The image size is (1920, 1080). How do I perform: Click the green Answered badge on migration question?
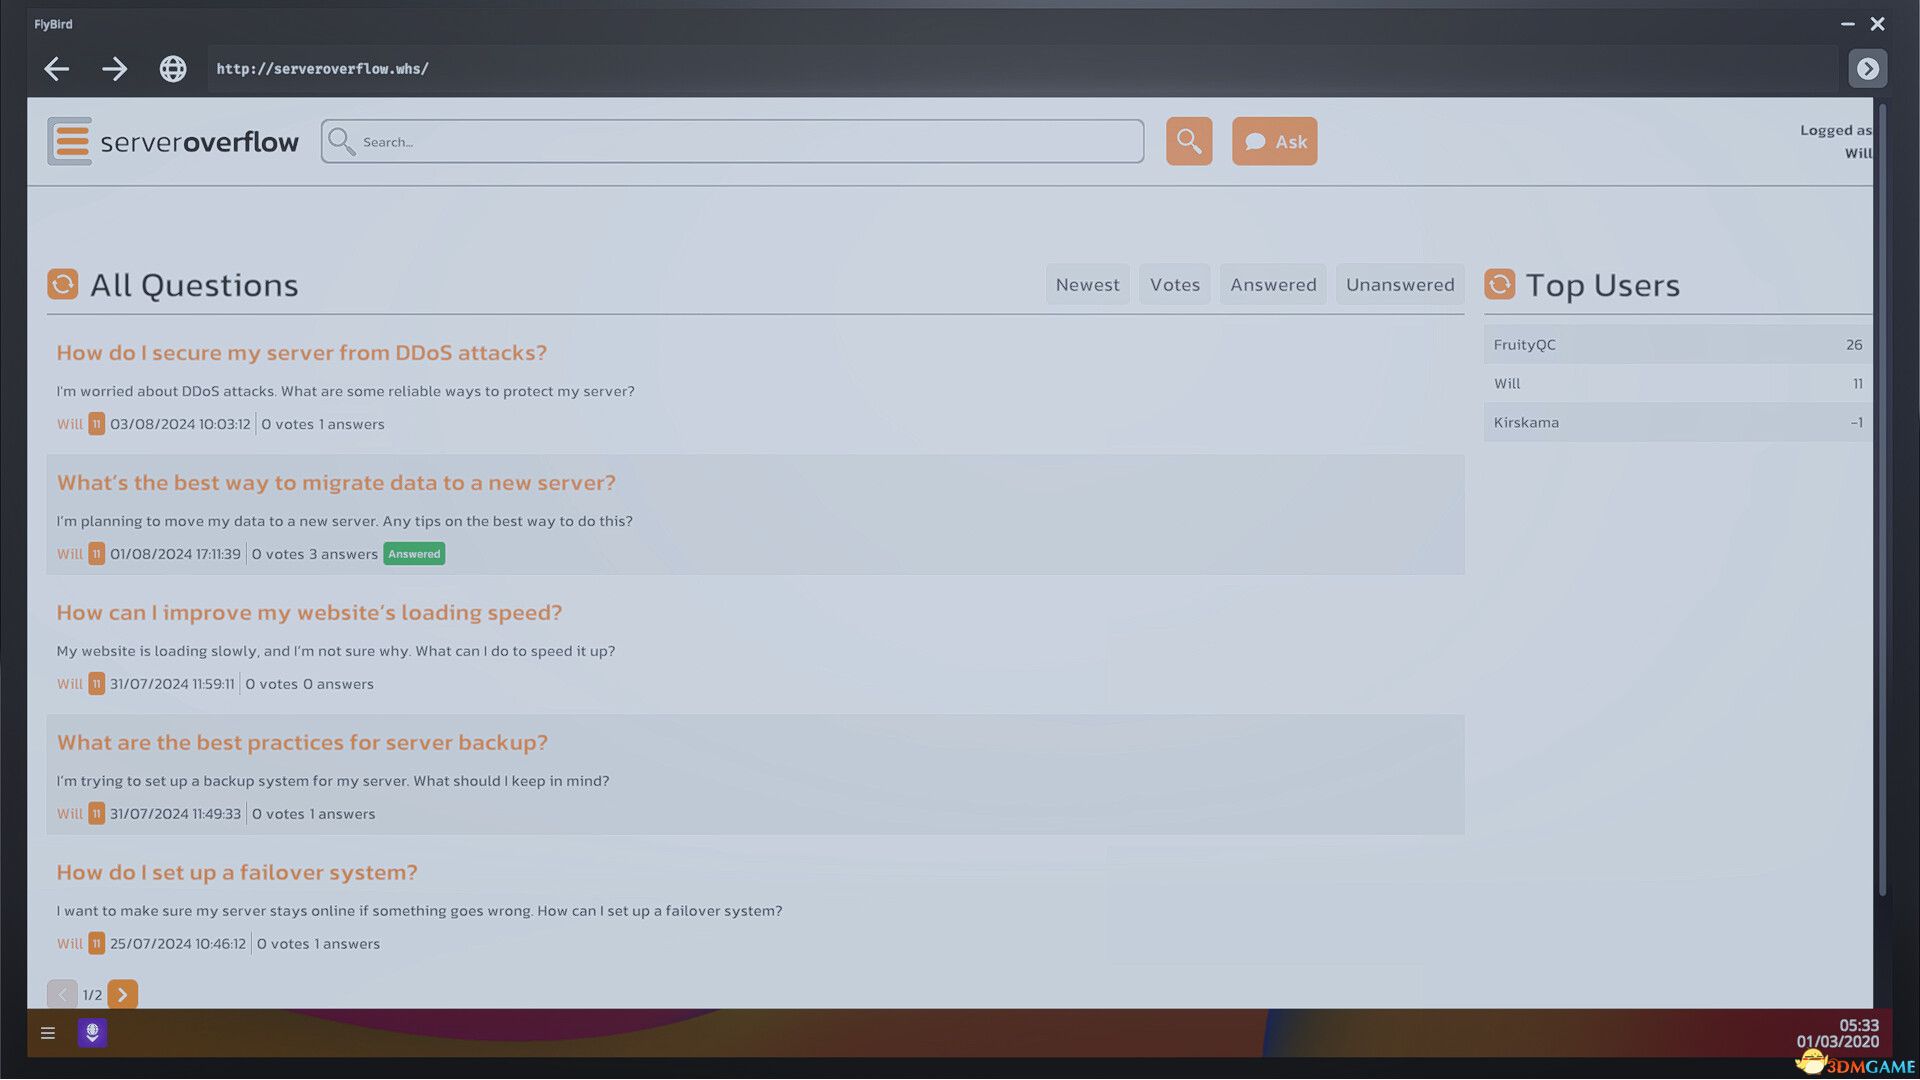[x=414, y=553]
